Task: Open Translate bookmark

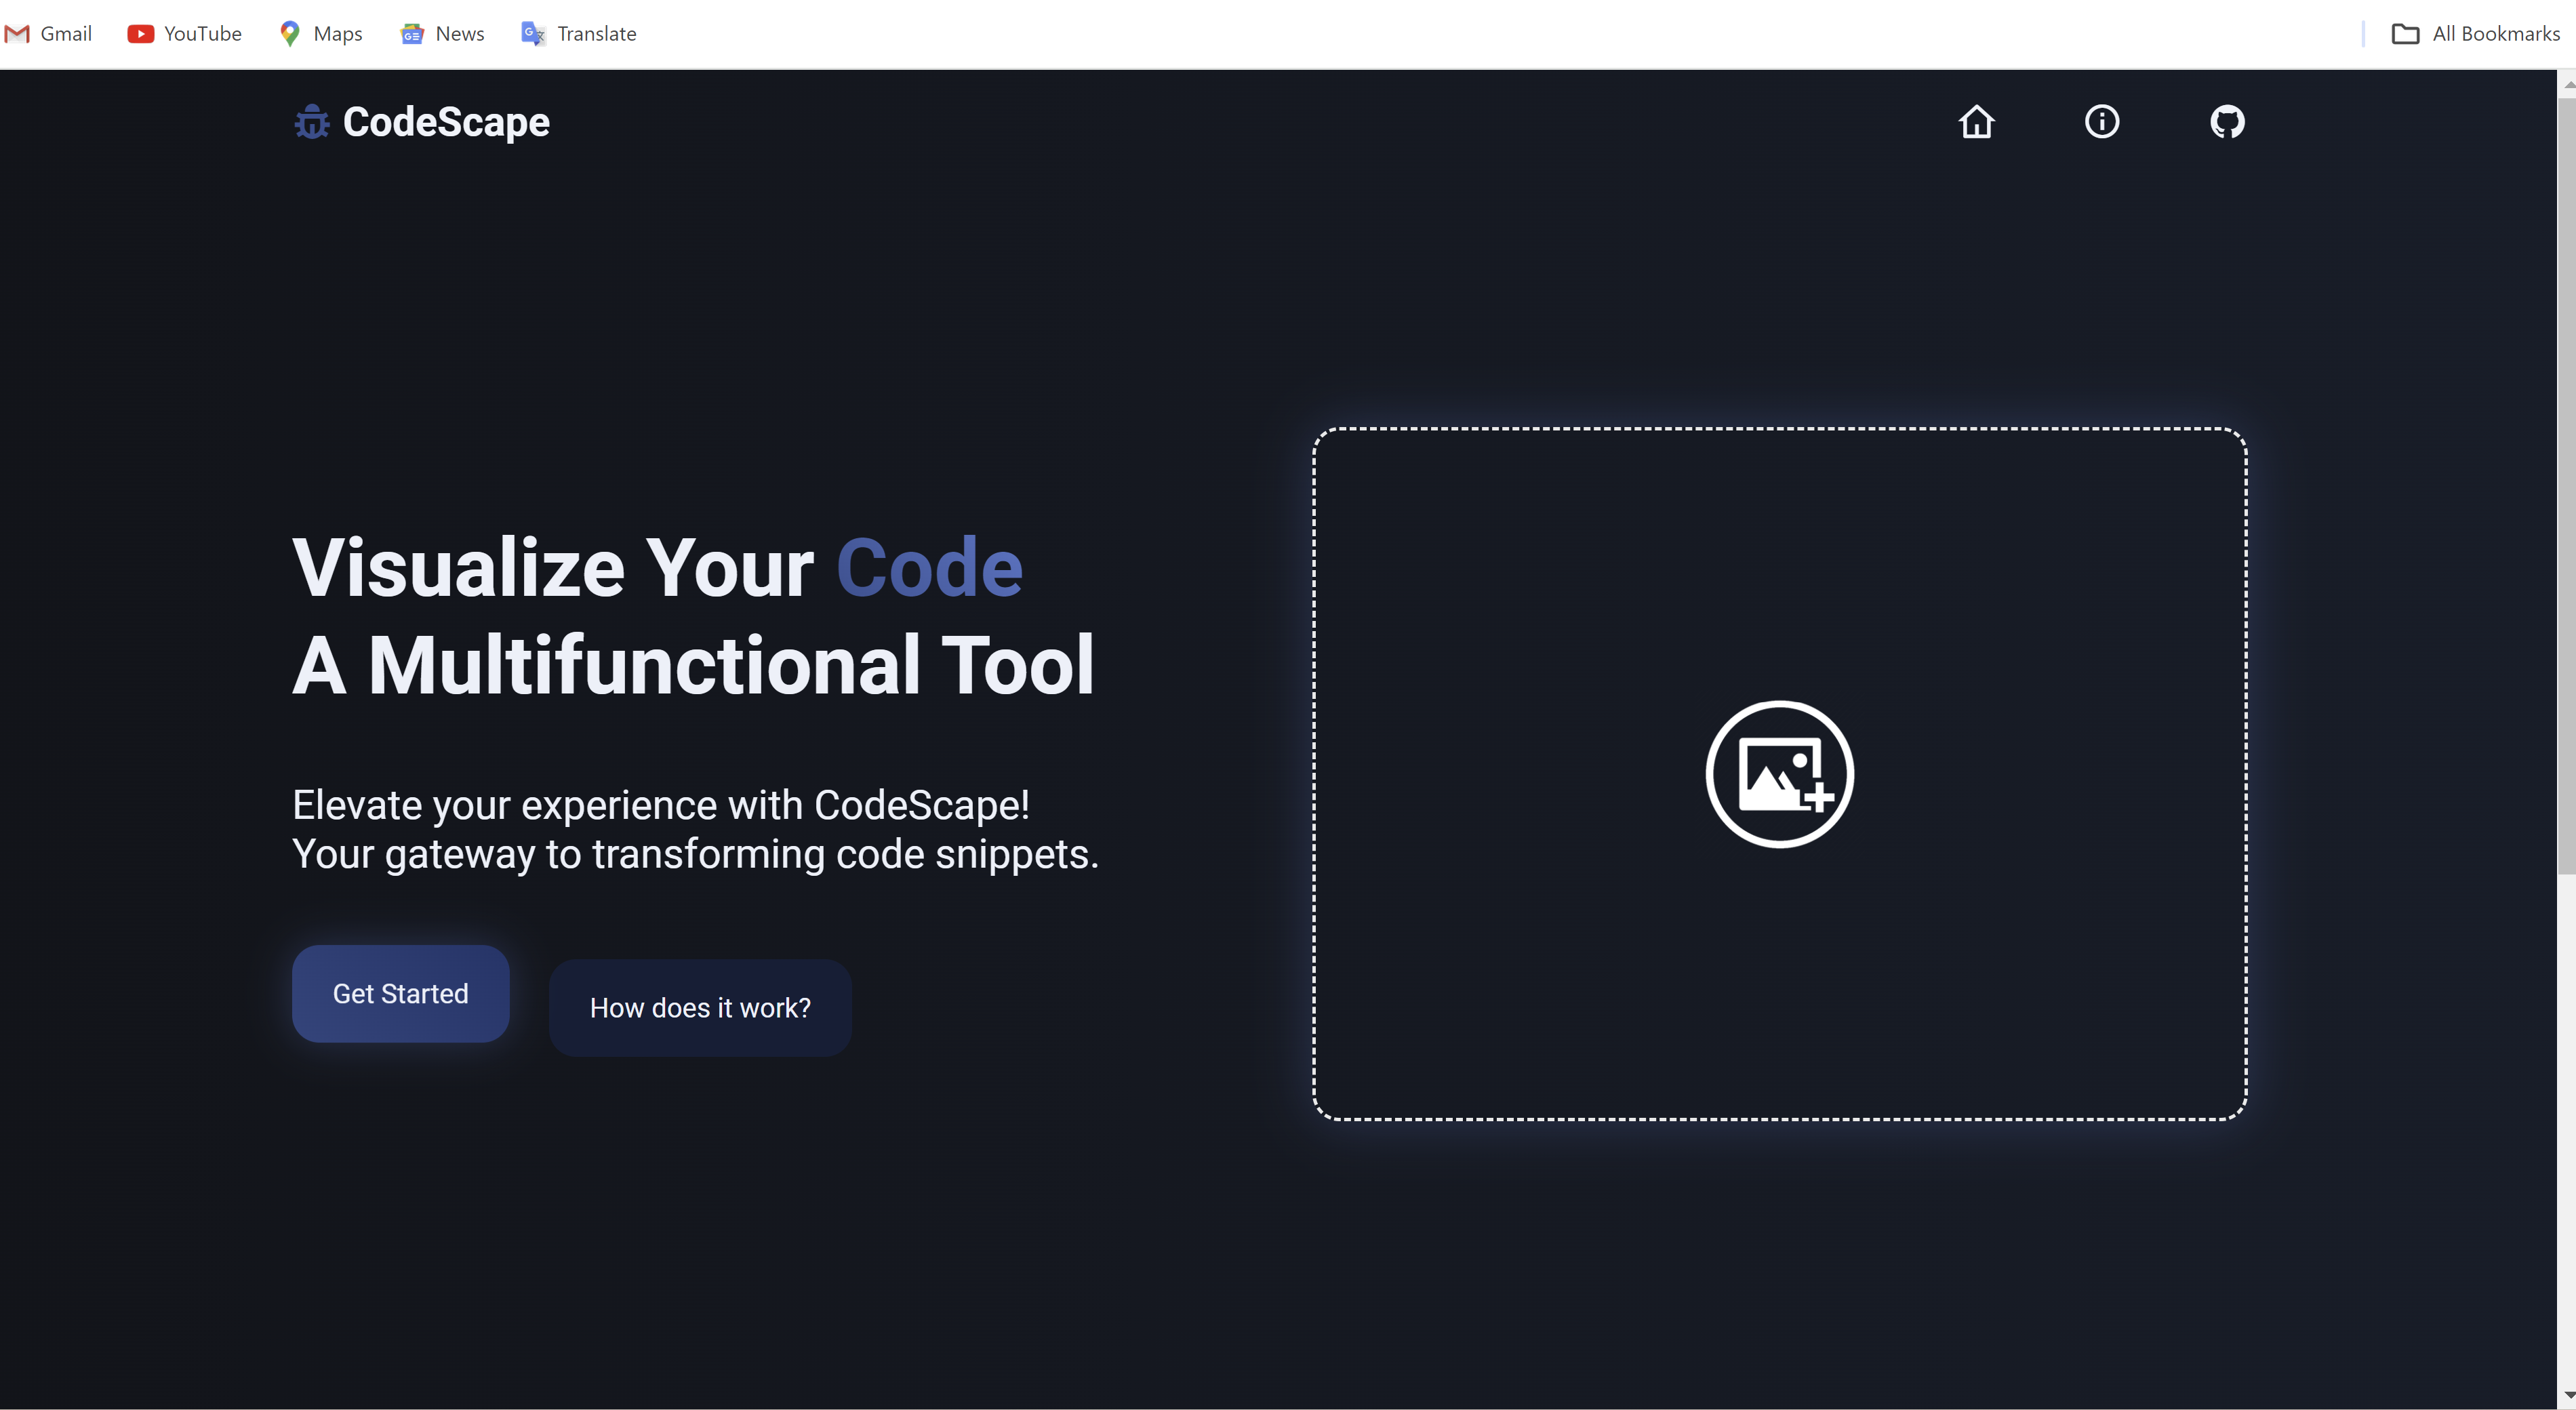Action: 579,34
